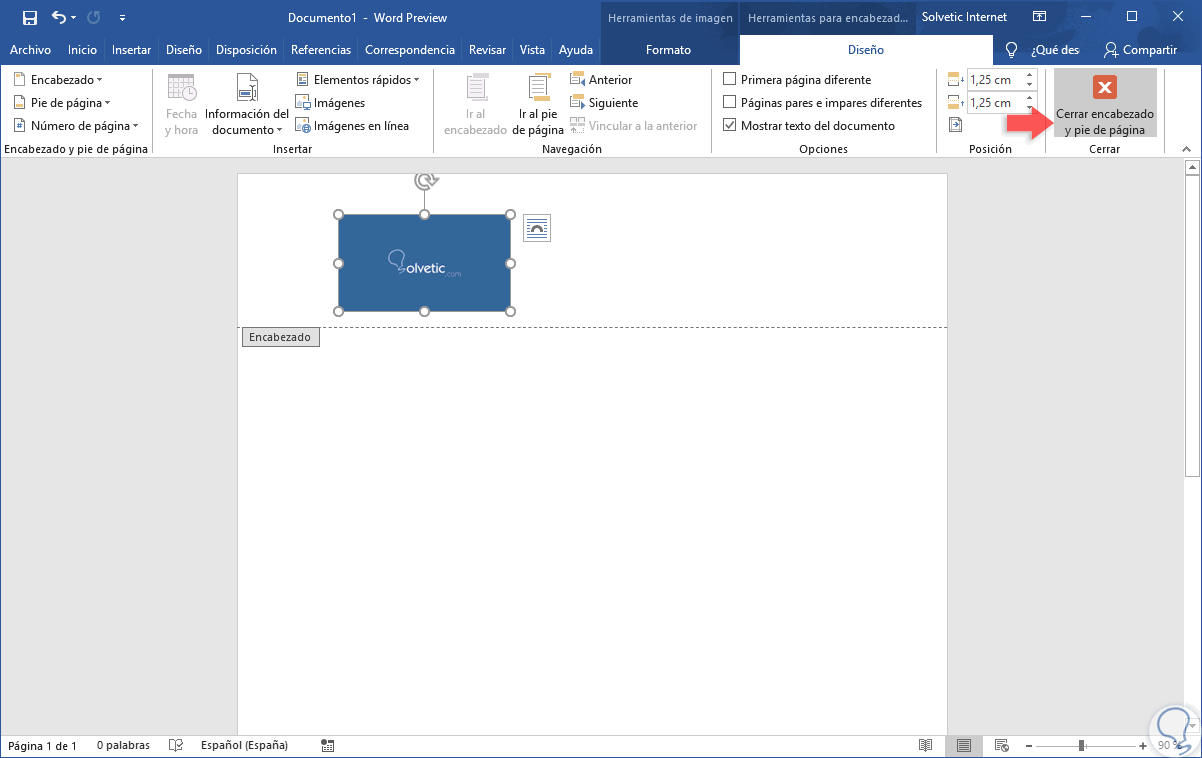Click Español (España) language indicator
The width and height of the screenshot is (1202, 758).
coord(244,746)
